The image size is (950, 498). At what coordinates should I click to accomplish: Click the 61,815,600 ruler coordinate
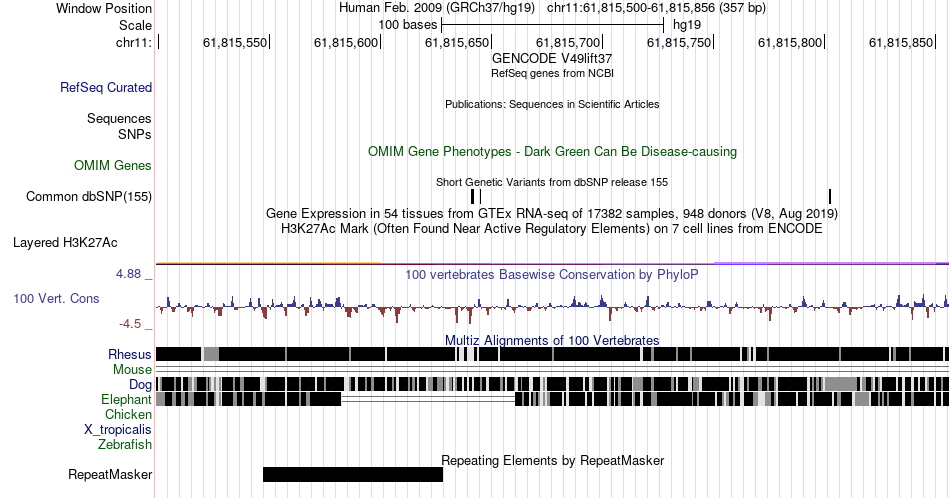(346, 42)
